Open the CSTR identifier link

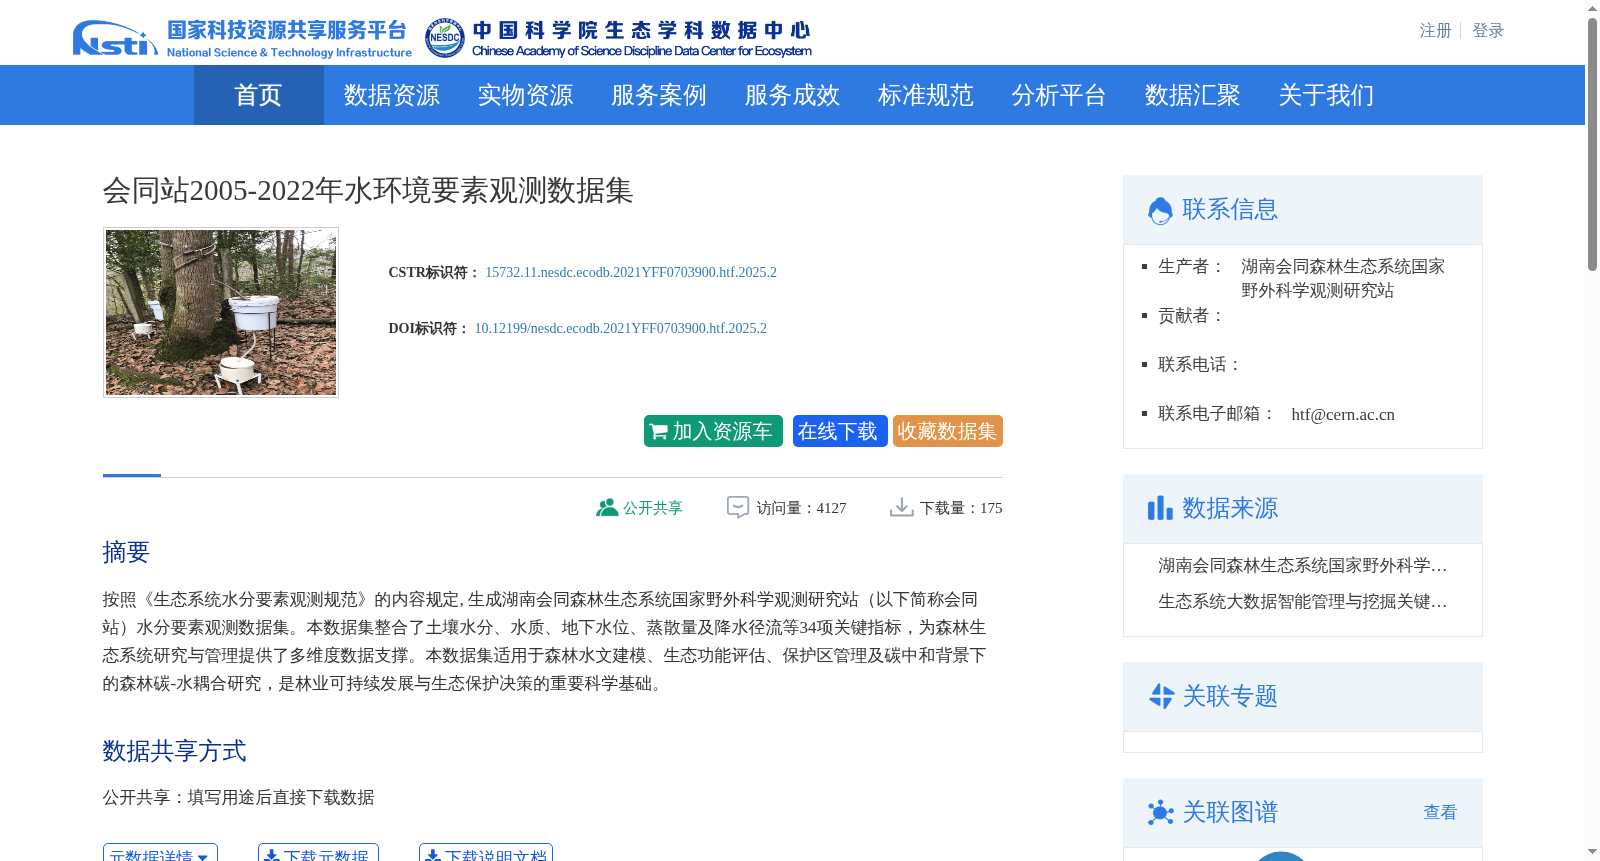point(631,272)
